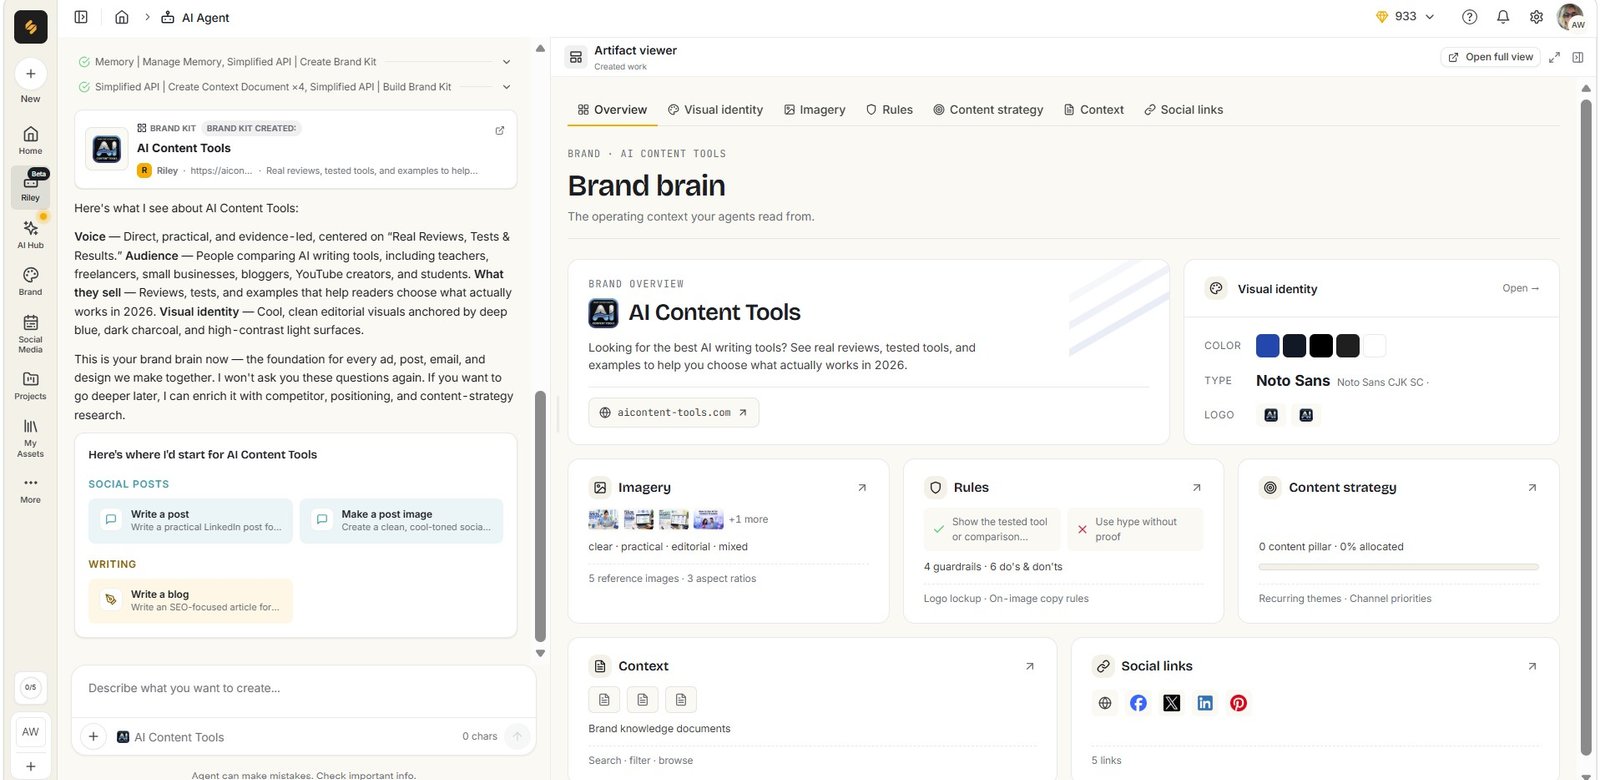Open Rules card arrow
Screen dimensions: 1600x780
point(1197,488)
